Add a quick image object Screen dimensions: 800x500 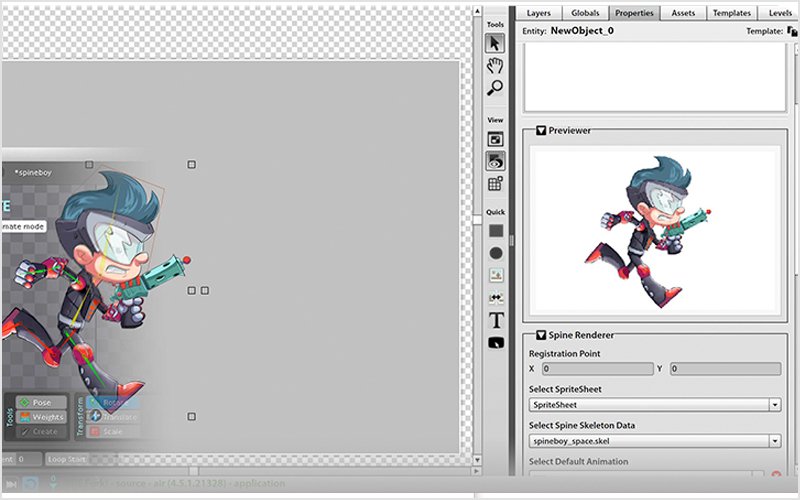496,276
